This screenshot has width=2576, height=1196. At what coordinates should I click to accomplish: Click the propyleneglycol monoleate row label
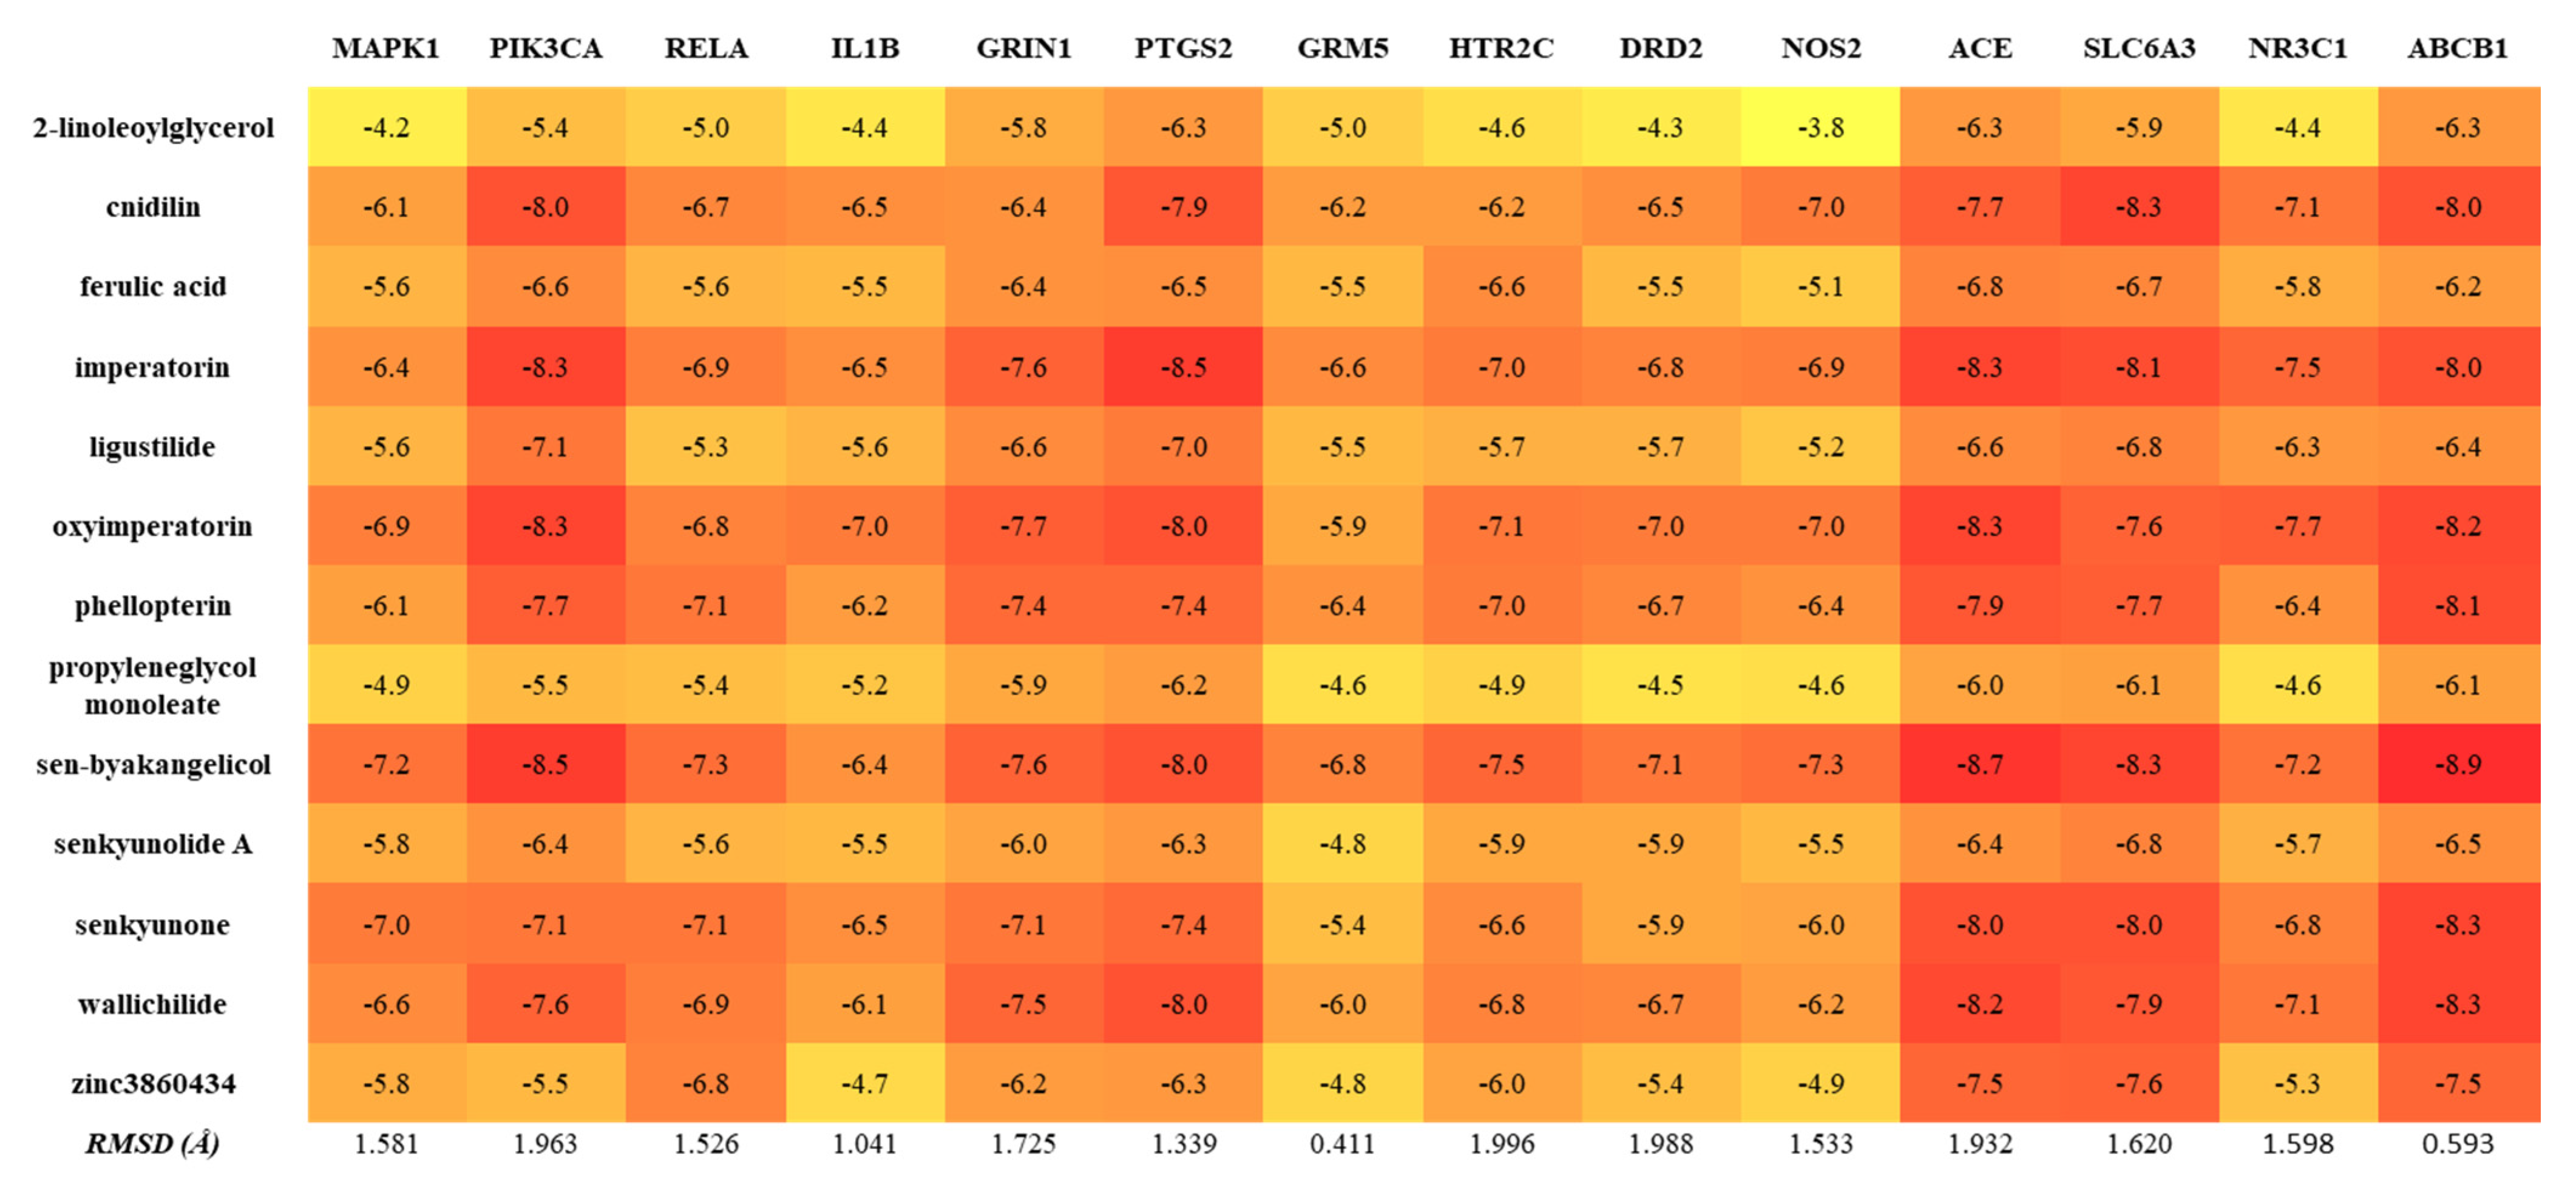point(153,686)
